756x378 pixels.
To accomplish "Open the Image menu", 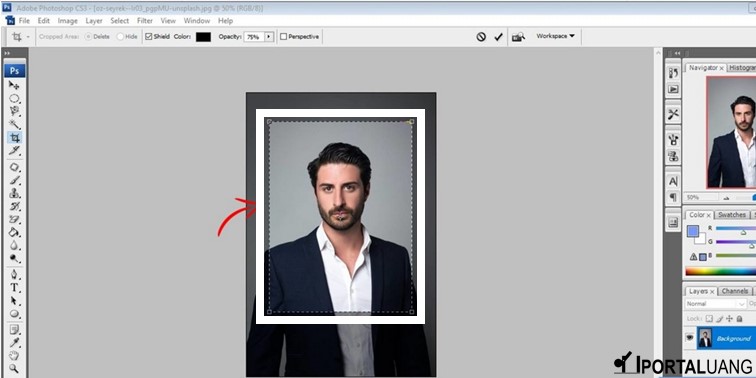I will coord(68,21).
